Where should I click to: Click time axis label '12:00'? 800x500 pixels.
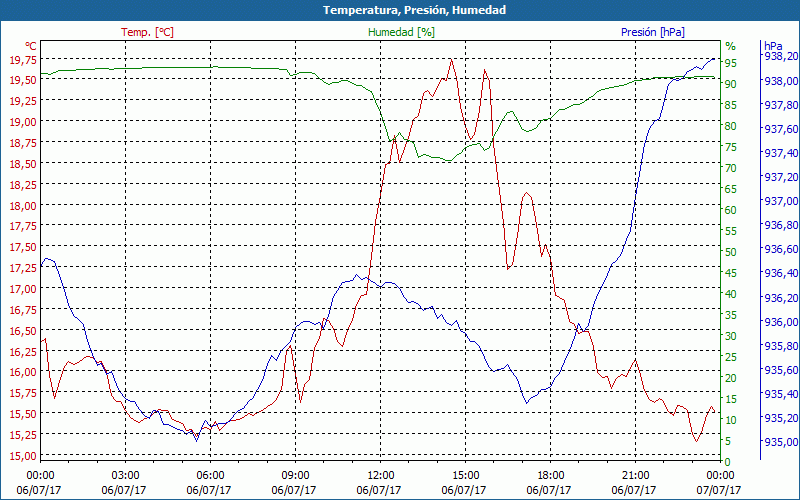[380, 476]
